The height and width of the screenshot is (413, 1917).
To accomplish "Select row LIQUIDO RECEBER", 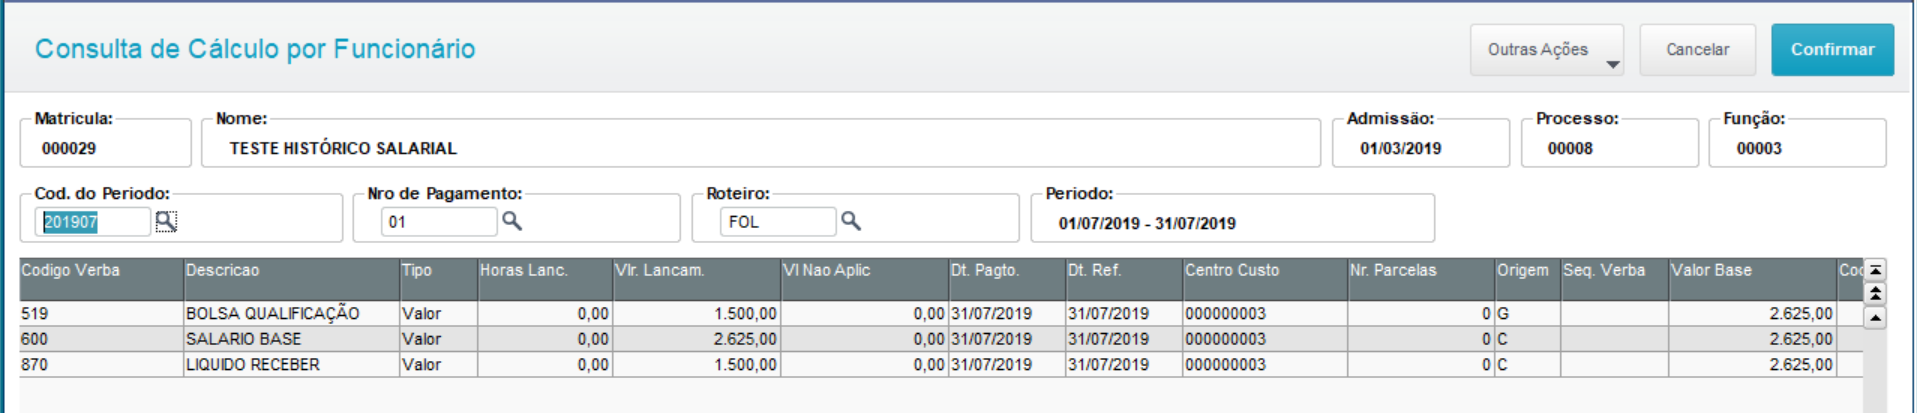I will point(941,365).
